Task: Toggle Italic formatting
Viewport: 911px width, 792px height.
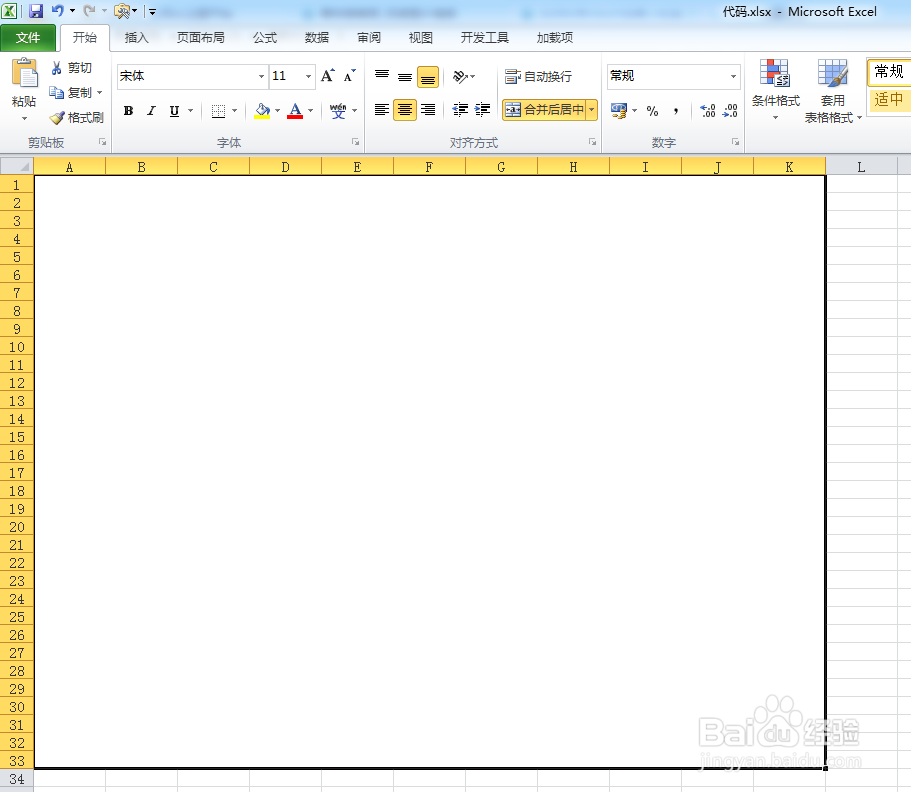Action: [151, 110]
